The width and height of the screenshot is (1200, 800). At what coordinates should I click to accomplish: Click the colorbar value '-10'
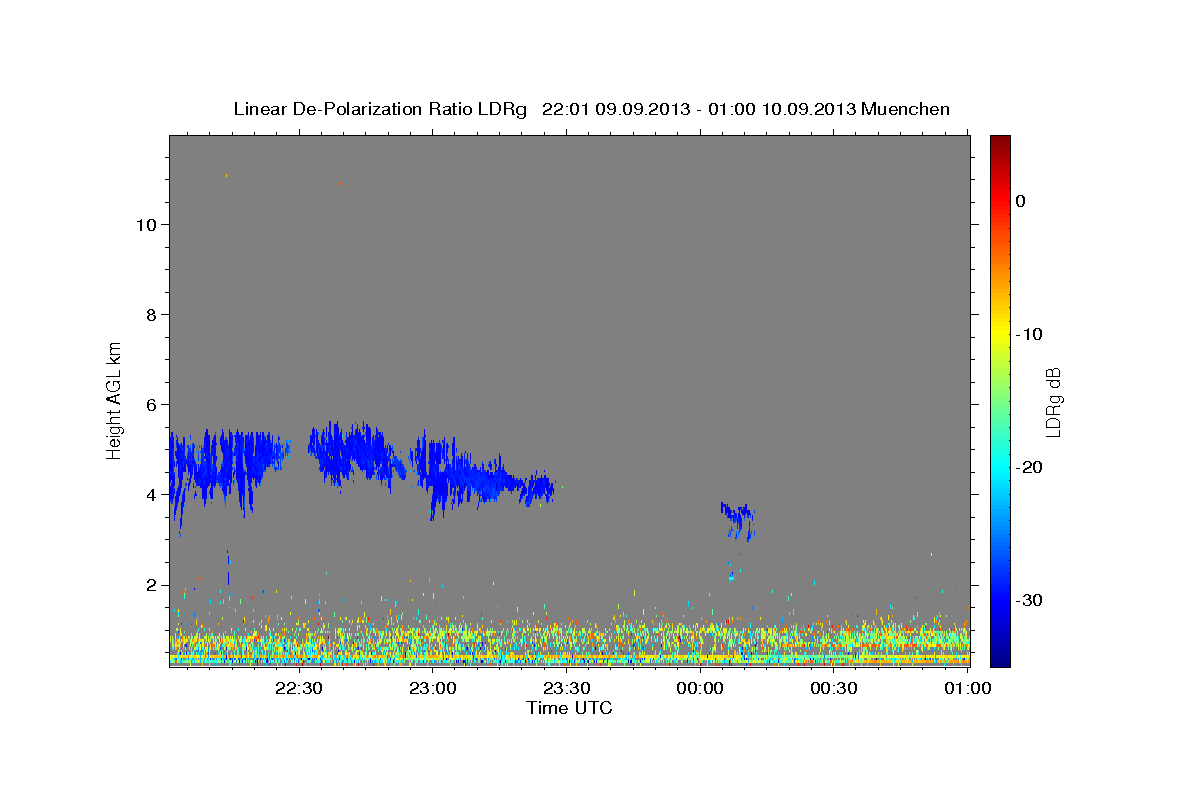pyautogui.click(x=1029, y=334)
